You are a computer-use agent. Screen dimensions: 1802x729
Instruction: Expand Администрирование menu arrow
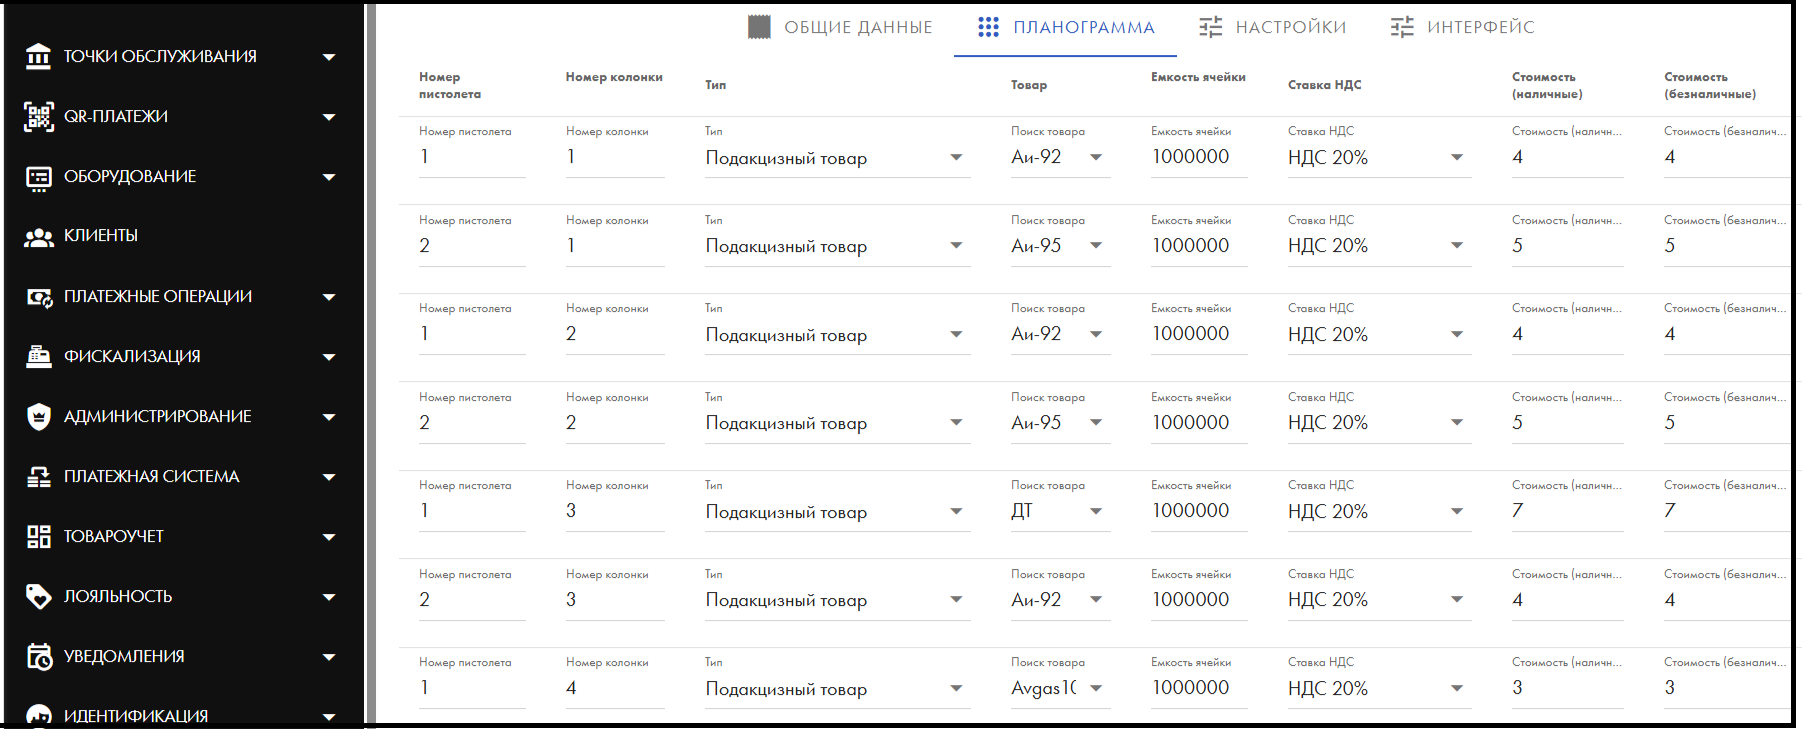pyautogui.click(x=329, y=417)
